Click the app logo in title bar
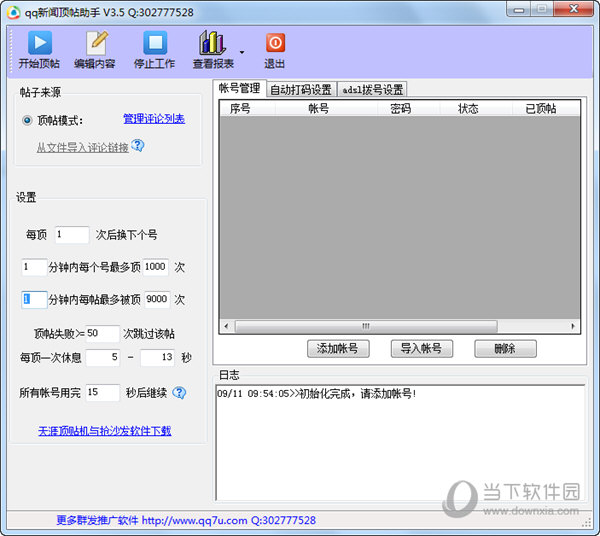 pyautogui.click(x=14, y=13)
